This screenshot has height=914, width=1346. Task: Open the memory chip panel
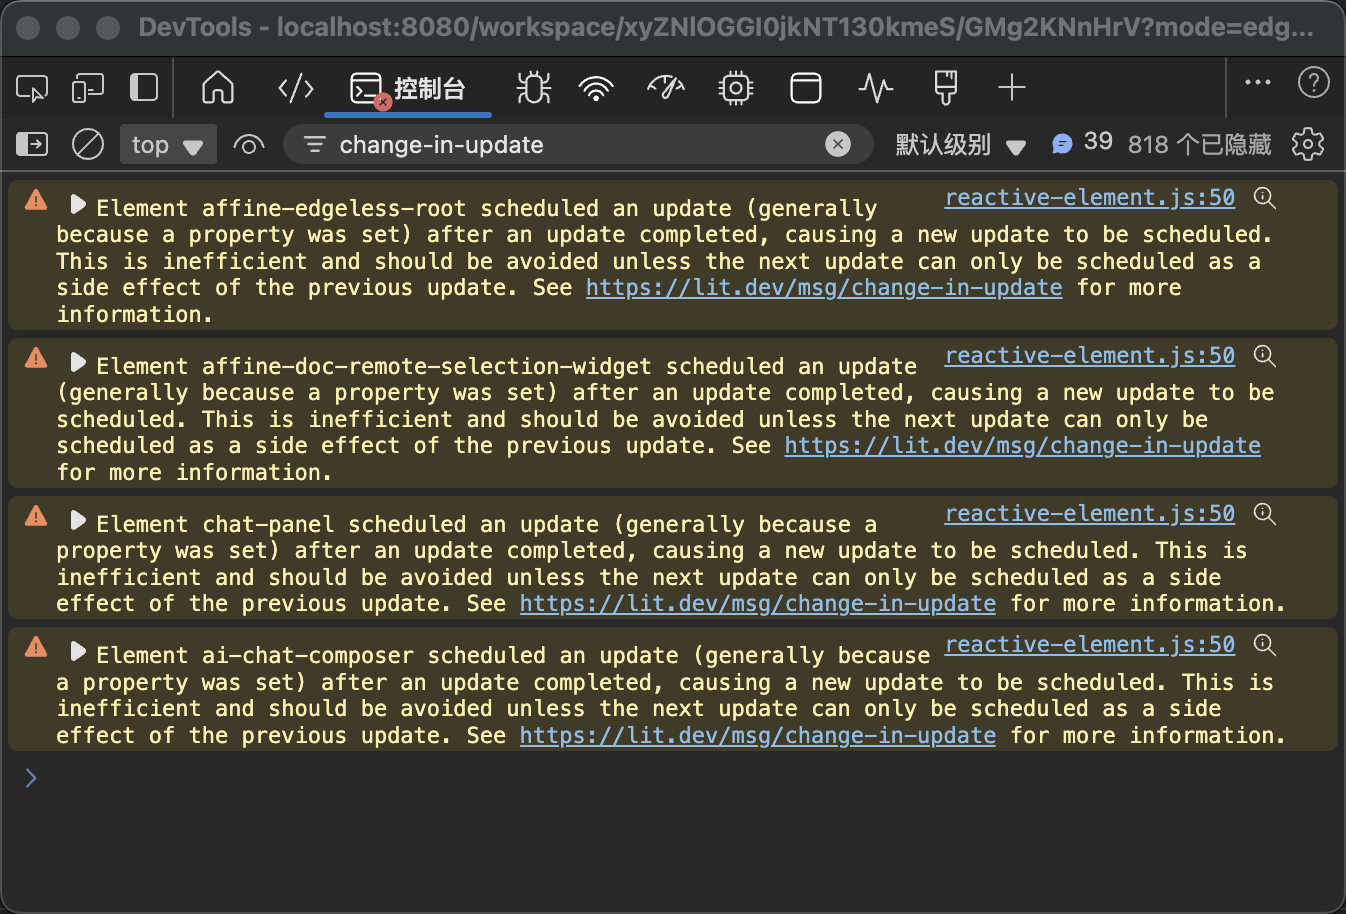[735, 88]
